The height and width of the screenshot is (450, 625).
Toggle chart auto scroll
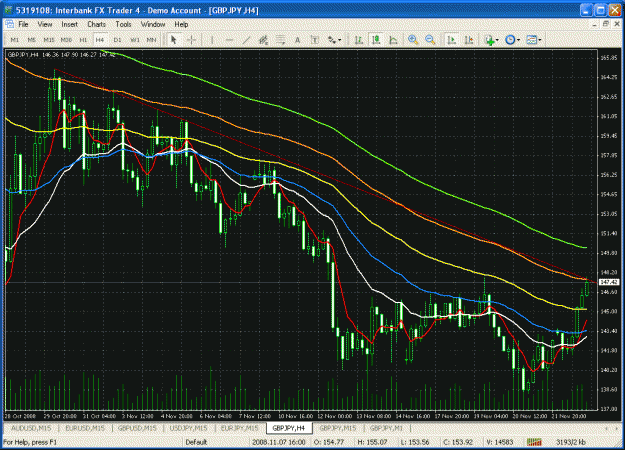451,40
